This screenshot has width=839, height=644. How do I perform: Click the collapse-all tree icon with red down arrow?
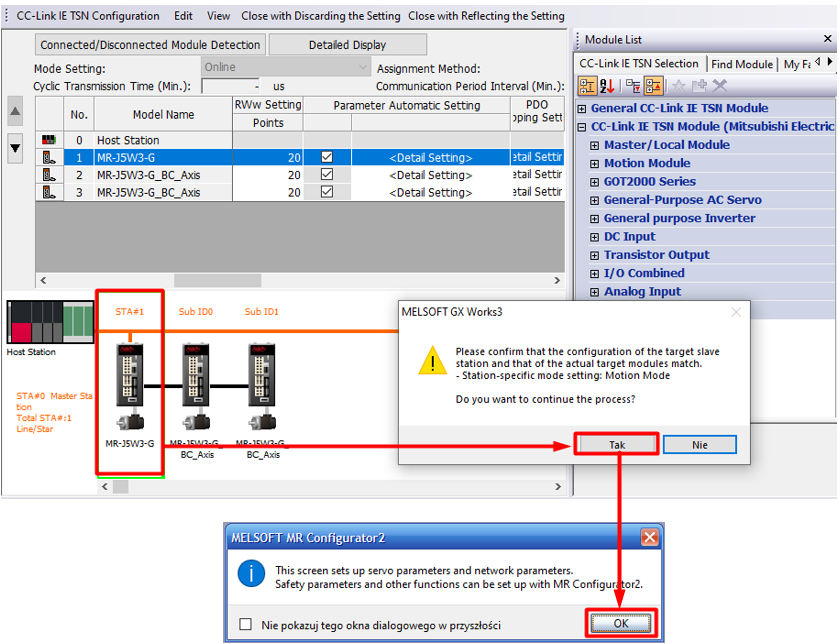tap(634, 86)
